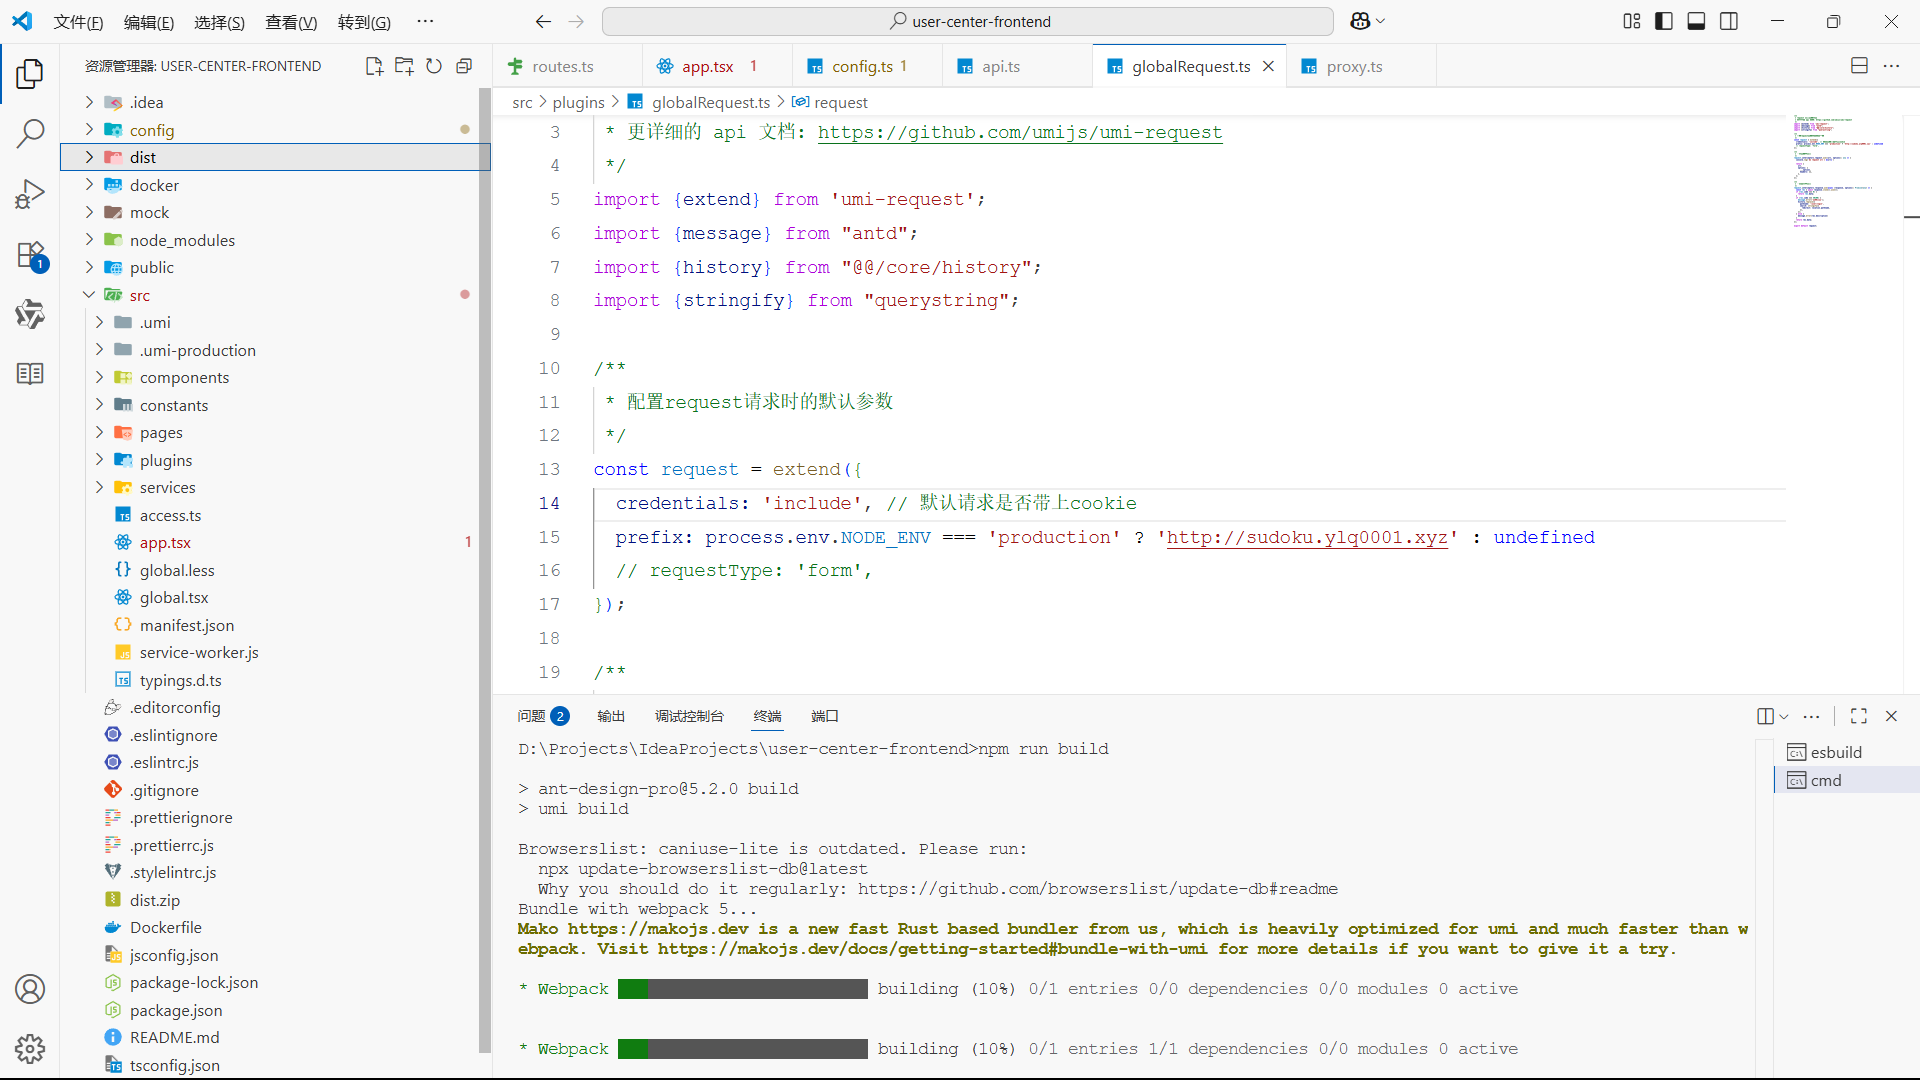This screenshot has width=1920, height=1080.
Task: Open the Accounts menu icon
Action: click(30, 989)
